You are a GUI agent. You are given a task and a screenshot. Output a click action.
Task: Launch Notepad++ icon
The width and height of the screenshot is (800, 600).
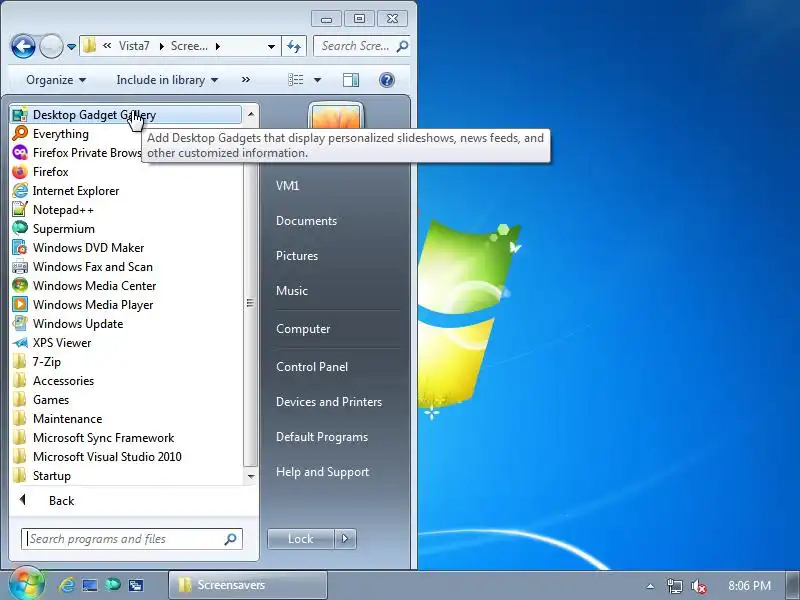click(20, 210)
